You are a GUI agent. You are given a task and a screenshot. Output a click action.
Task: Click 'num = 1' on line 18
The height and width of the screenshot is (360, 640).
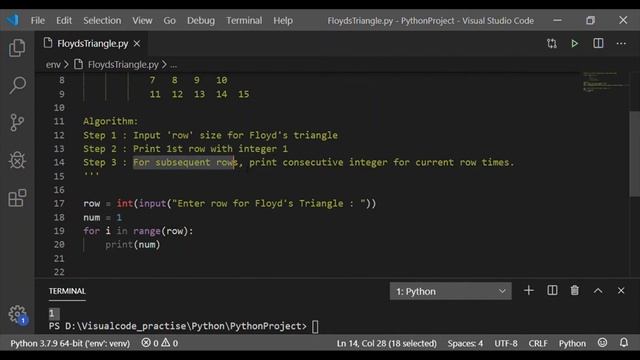click(x=102, y=217)
